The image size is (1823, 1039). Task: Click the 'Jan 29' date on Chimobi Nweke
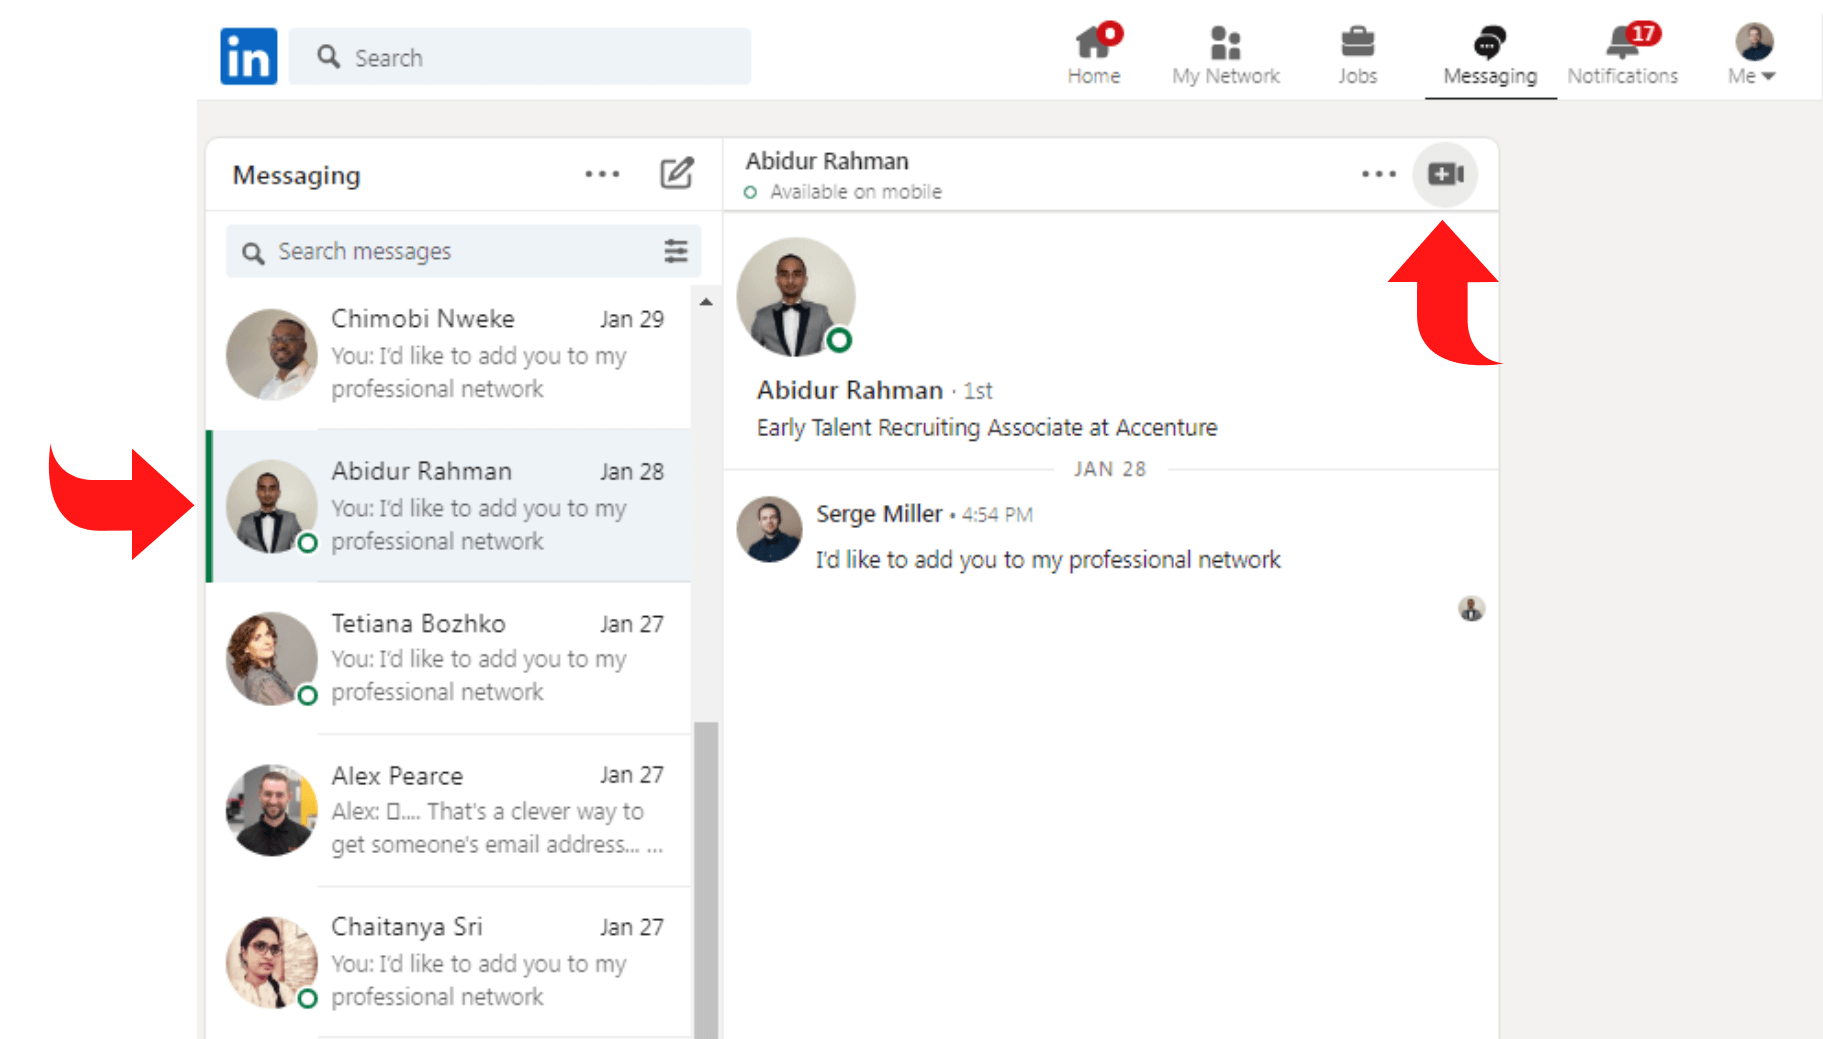click(x=632, y=319)
